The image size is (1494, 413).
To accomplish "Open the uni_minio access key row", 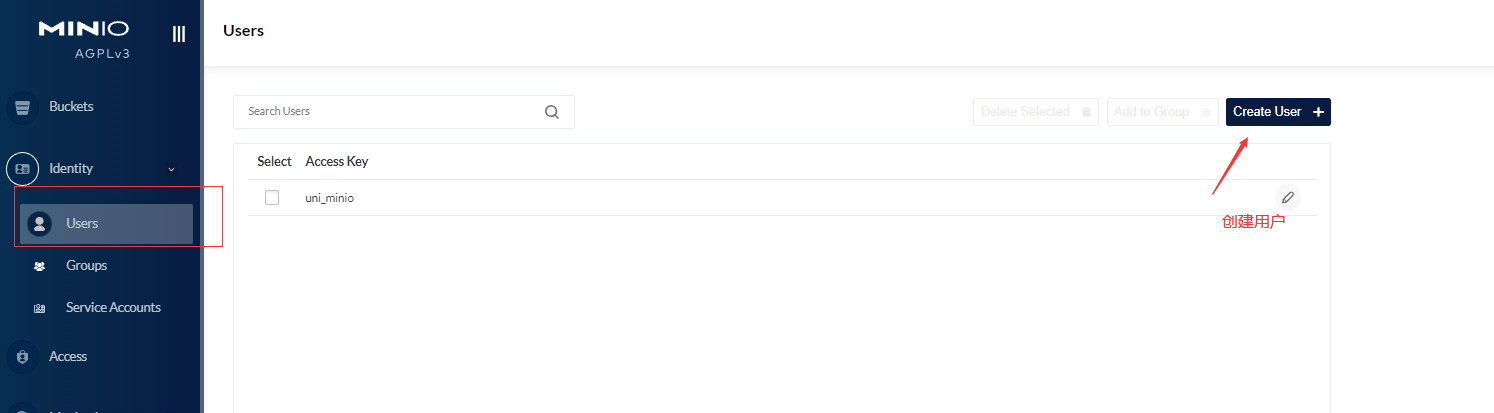I will pos(782,198).
